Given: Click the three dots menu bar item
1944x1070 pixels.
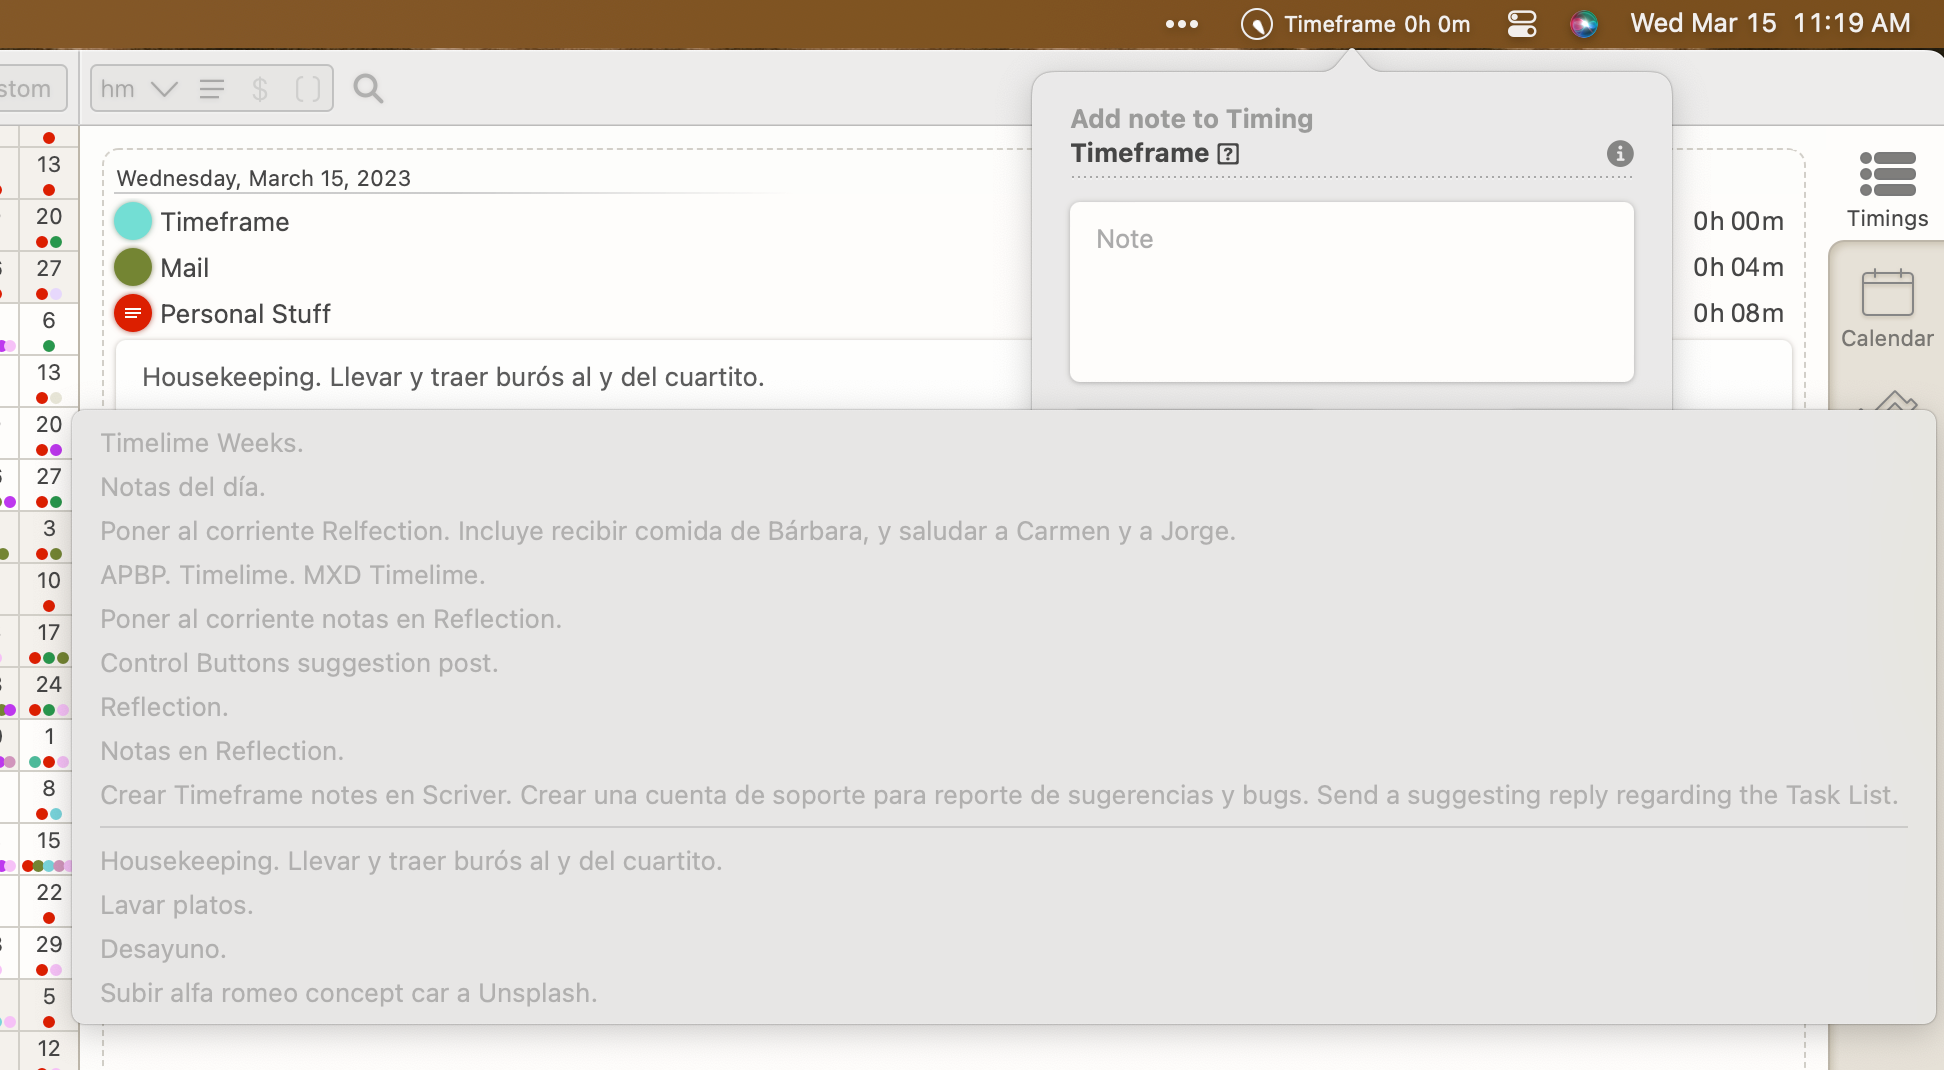Looking at the screenshot, I should coord(1181,24).
